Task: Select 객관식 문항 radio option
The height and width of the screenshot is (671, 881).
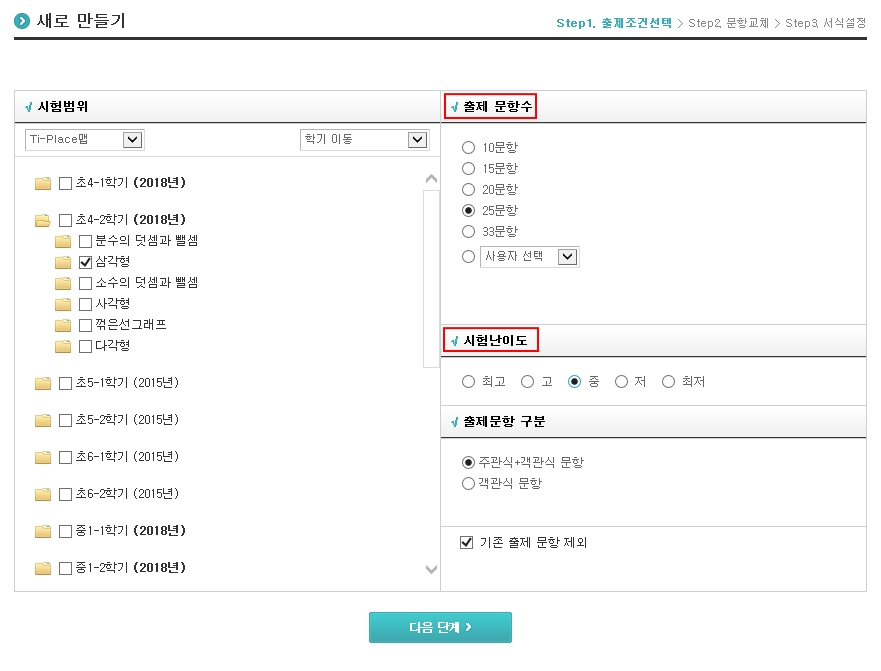Action: pos(468,483)
